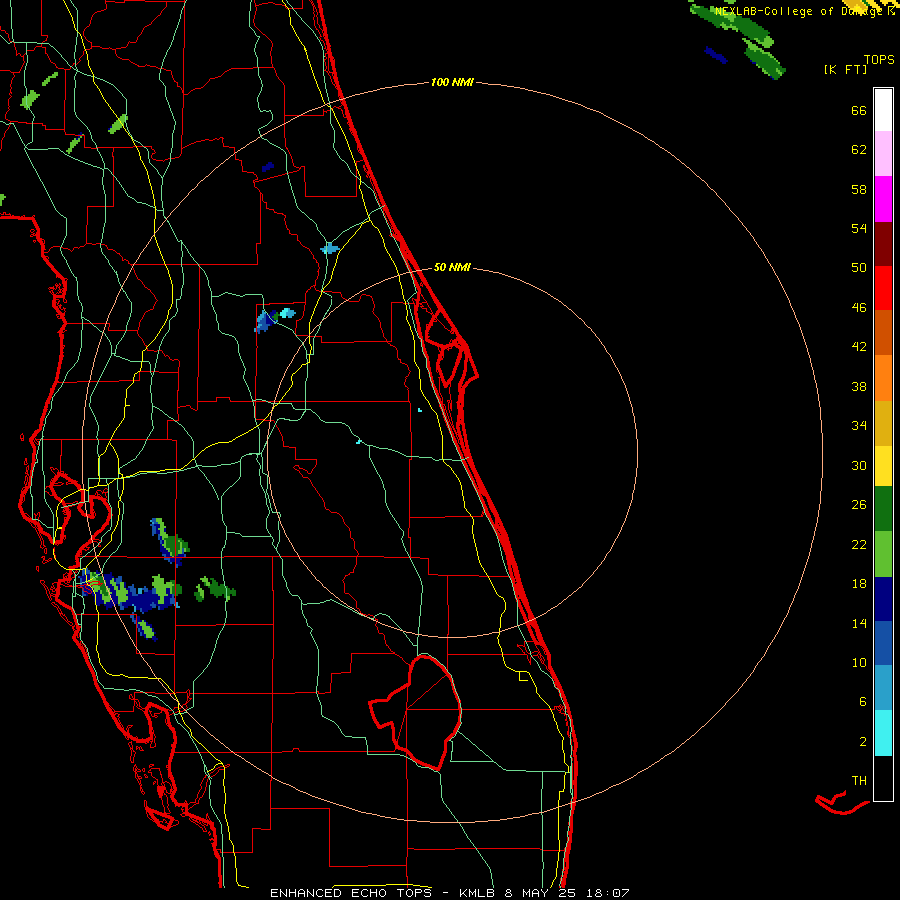Click the "18" scale value on the legend
The height and width of the screenshot is (900, 900).
(859, 584)
